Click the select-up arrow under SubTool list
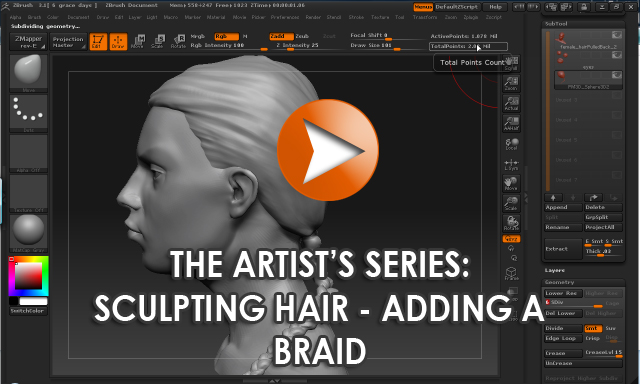Viewport: 640px width, 384px height. point(553,198)
